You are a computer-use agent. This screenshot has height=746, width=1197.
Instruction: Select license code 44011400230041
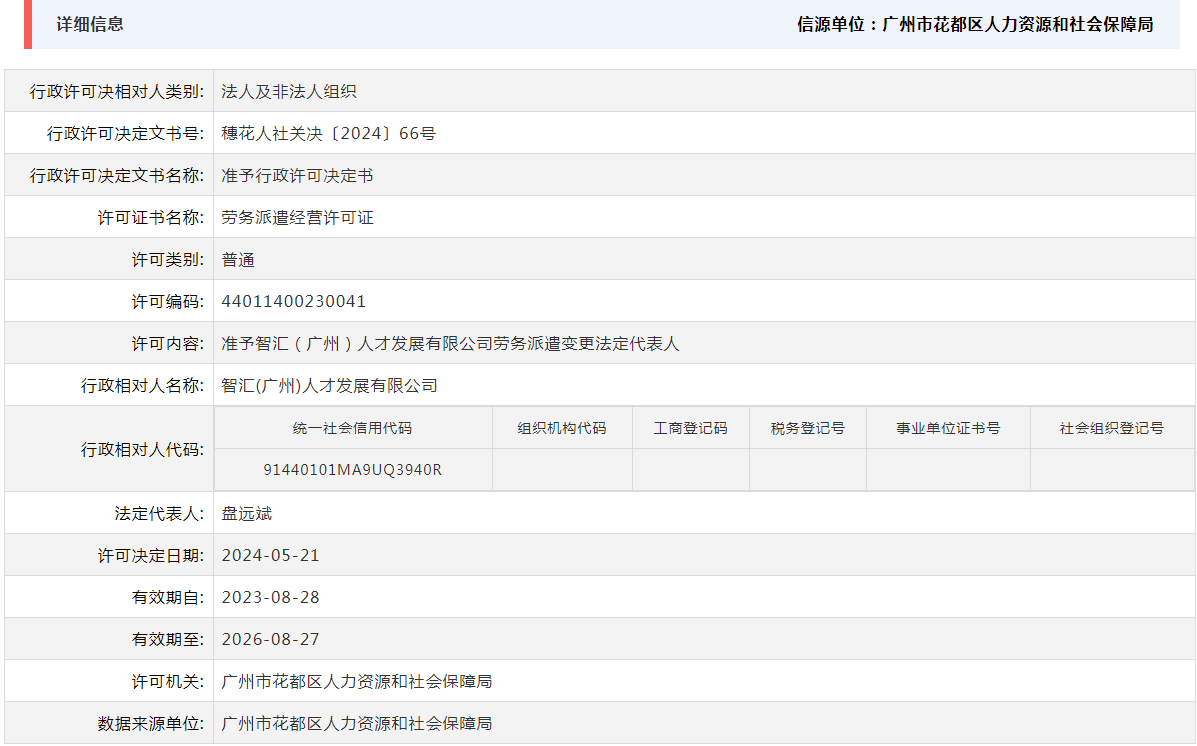pos(293,302)
